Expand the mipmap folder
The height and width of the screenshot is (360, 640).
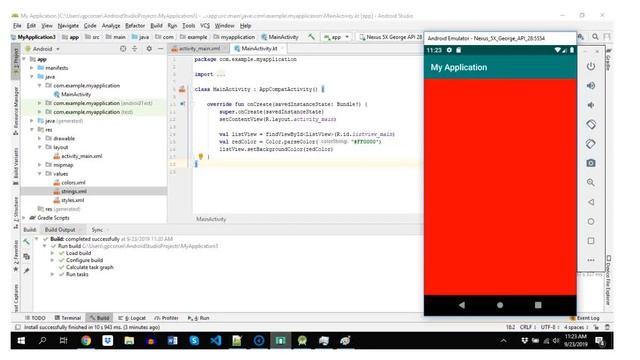[40, 165]
